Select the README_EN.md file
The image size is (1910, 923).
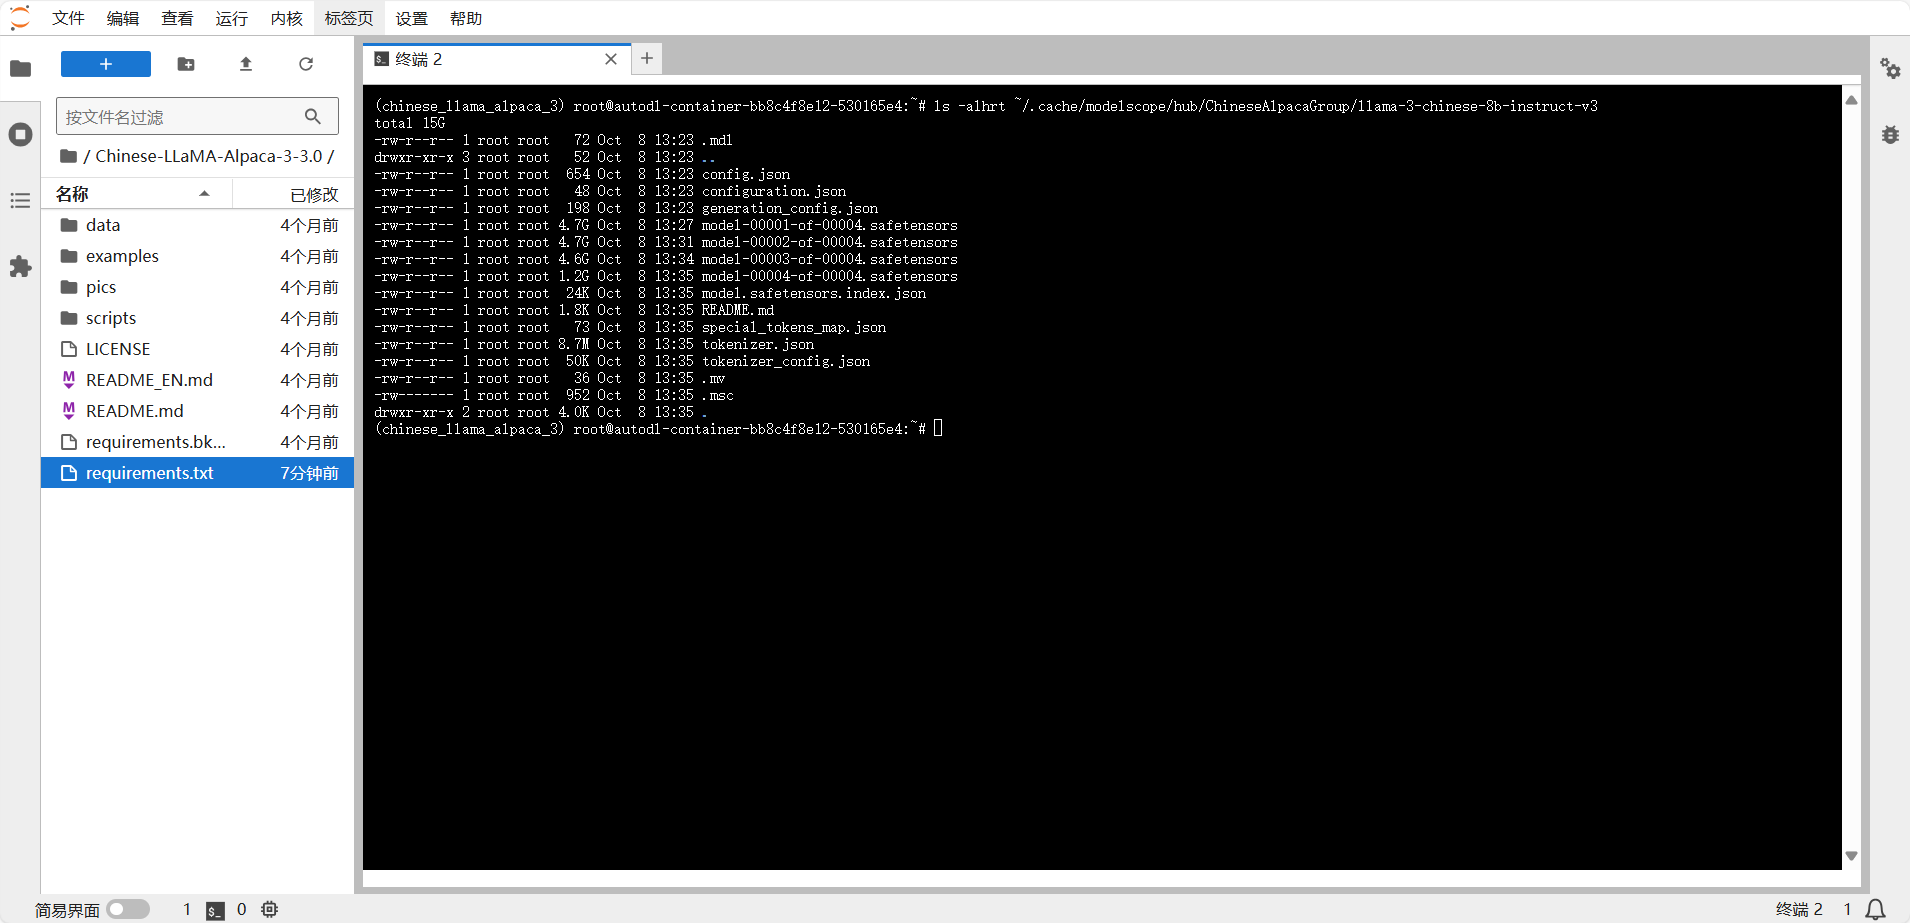click(x=197, y=380)
